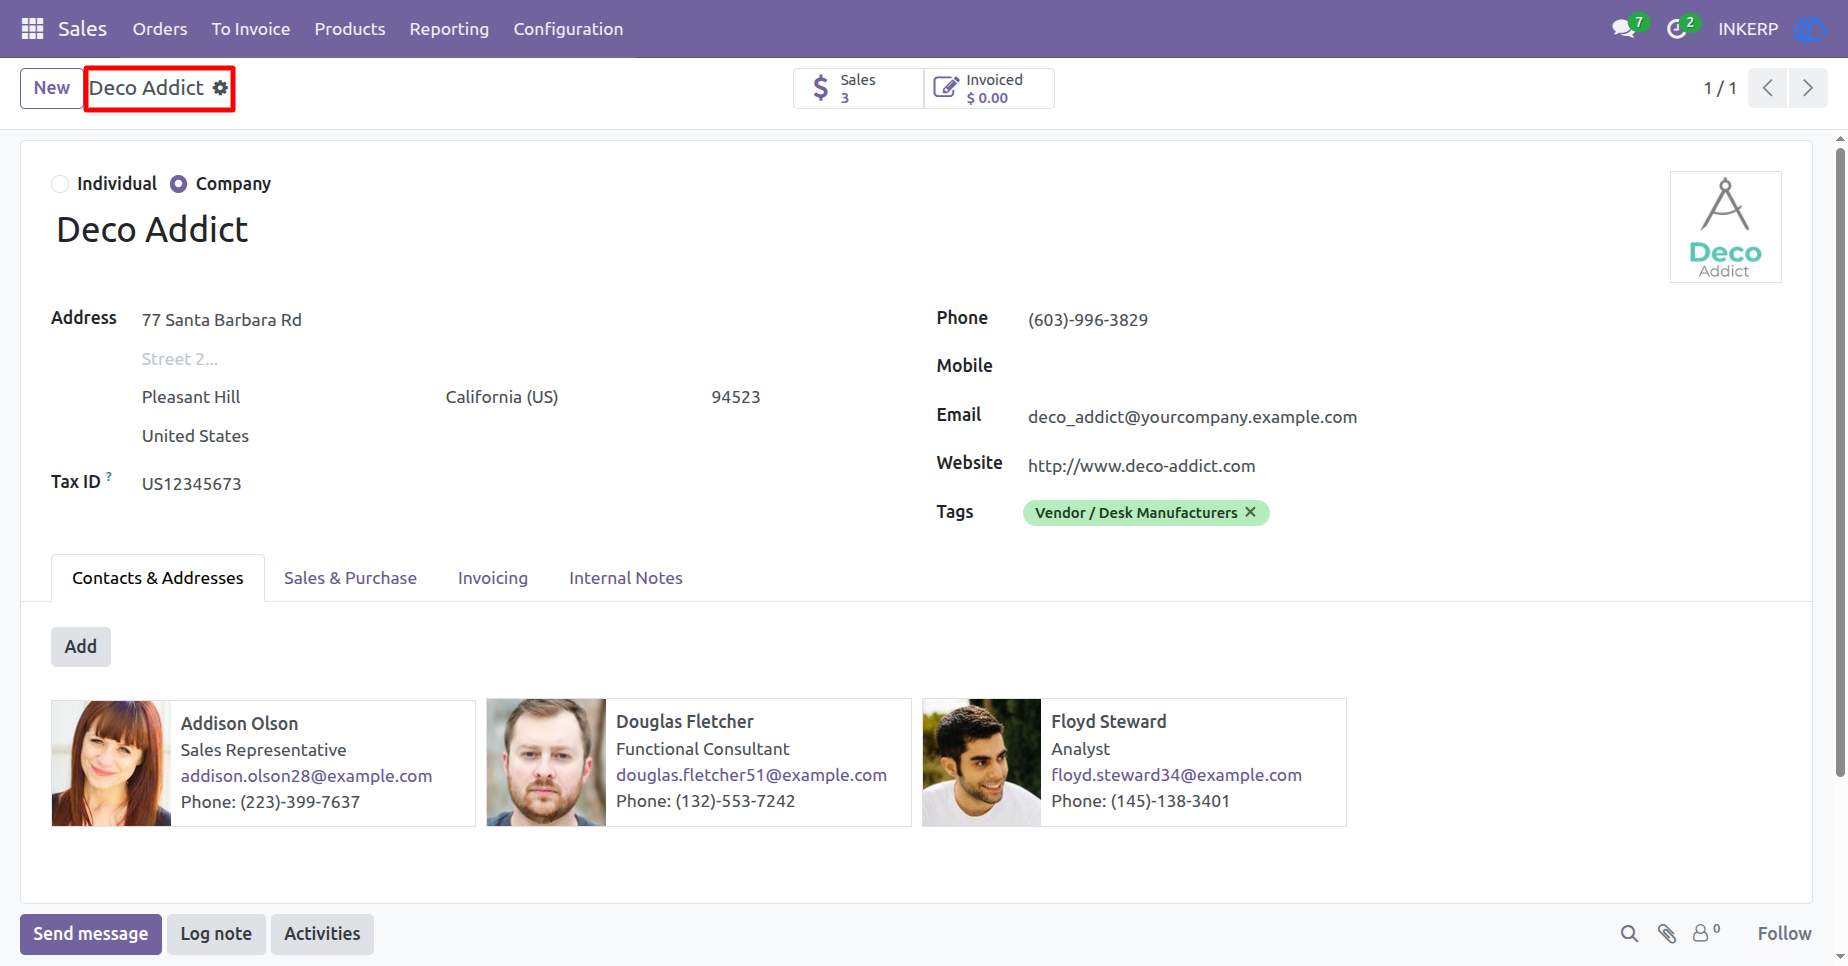Click the paperclip attachments icon
This screenshot has height=966, width=1848.
[x=1667, y=933]
